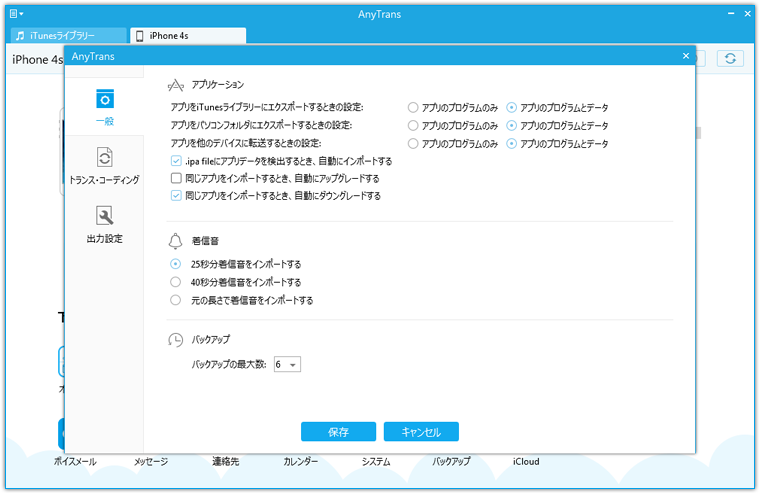Select 元の長さで着信音をインポートする option
Screen dimensions: 760x494
point(175,300)
